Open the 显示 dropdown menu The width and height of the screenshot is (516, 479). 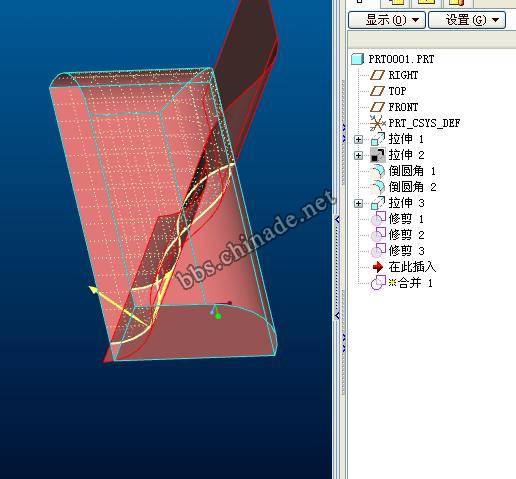click(x=387, y=20)
